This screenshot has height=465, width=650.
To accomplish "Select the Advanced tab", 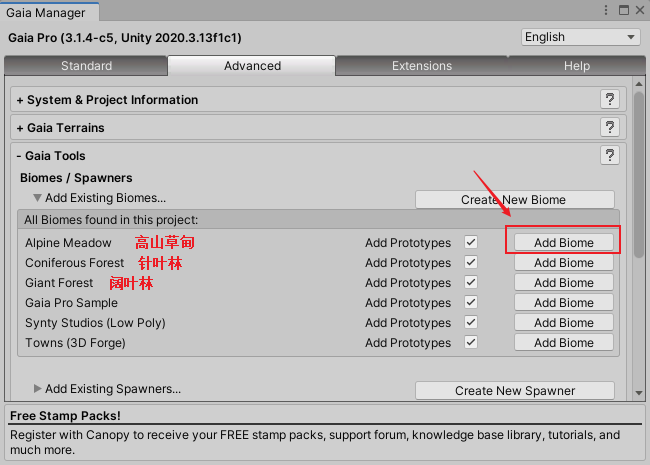I will click(252, 66).
